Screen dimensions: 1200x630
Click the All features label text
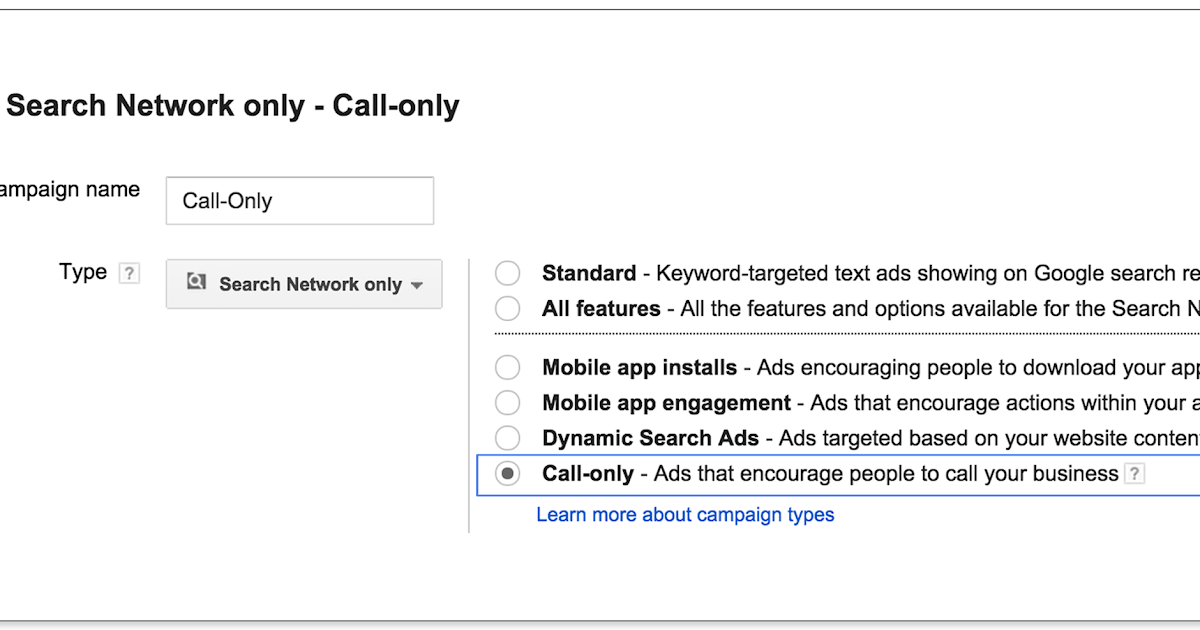point(601,308)
